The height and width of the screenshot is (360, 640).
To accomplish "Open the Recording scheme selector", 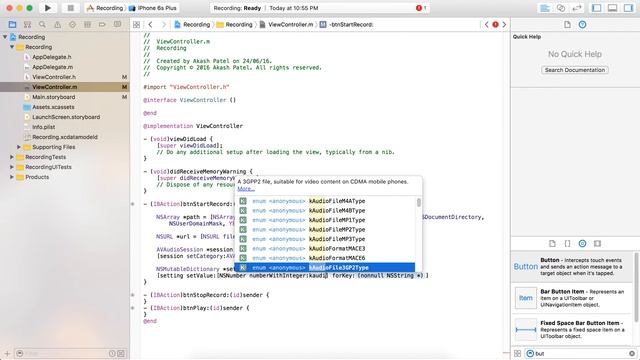I will (x=105, y=8).
